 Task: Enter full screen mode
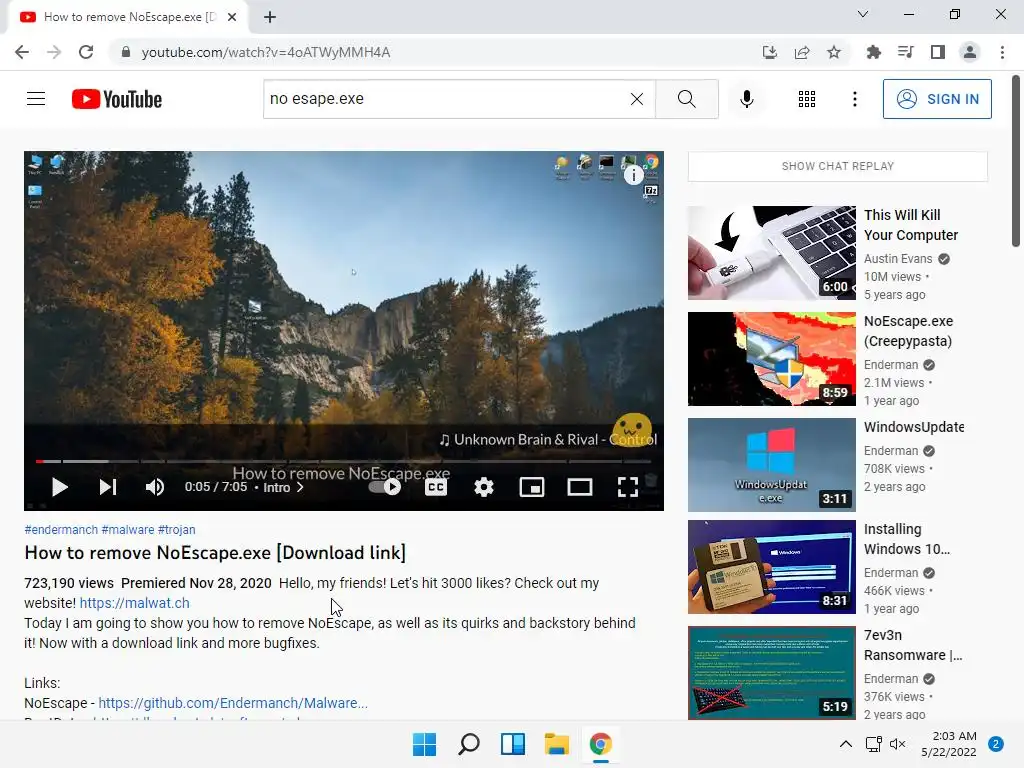(628, 487)
